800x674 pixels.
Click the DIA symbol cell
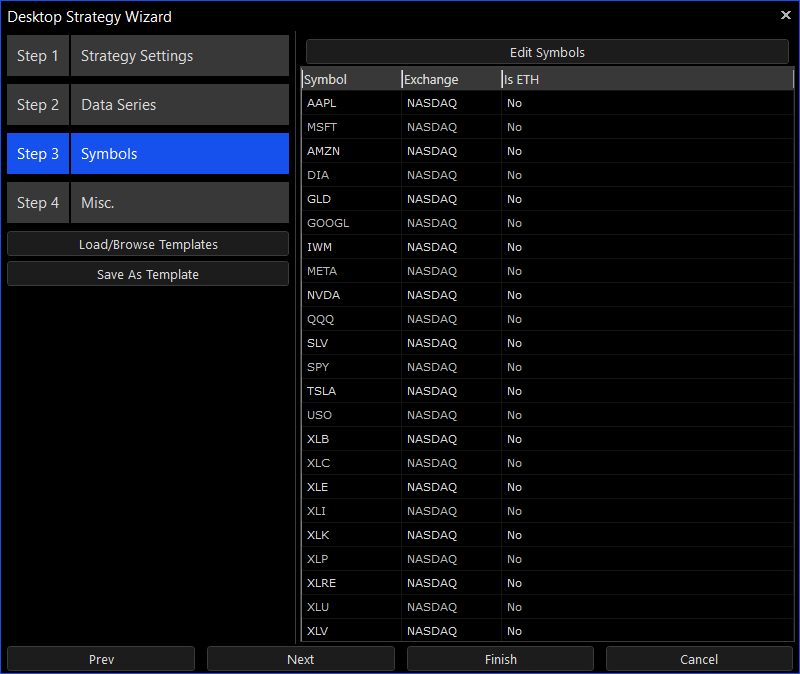352,175
